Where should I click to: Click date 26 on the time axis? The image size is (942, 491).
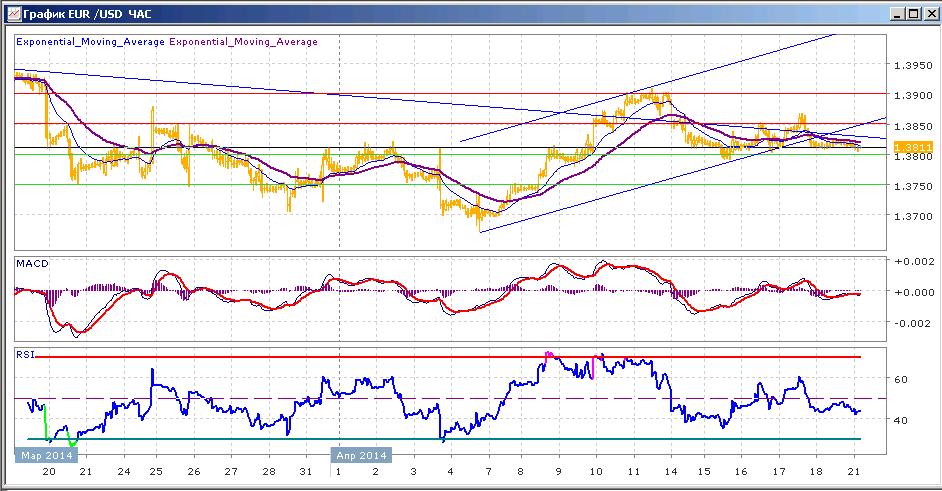(x=193, y=472)
